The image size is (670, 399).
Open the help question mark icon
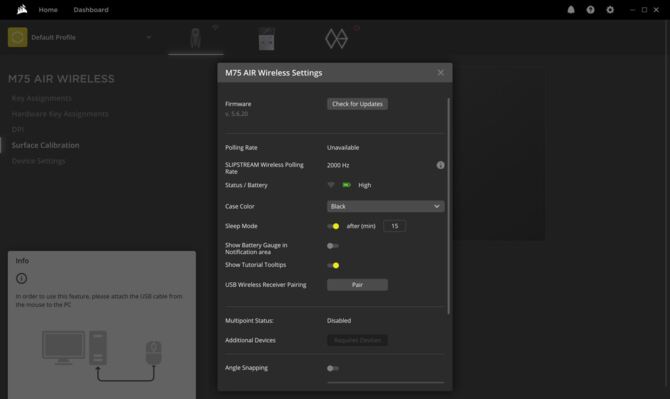(x=590, y=9)
